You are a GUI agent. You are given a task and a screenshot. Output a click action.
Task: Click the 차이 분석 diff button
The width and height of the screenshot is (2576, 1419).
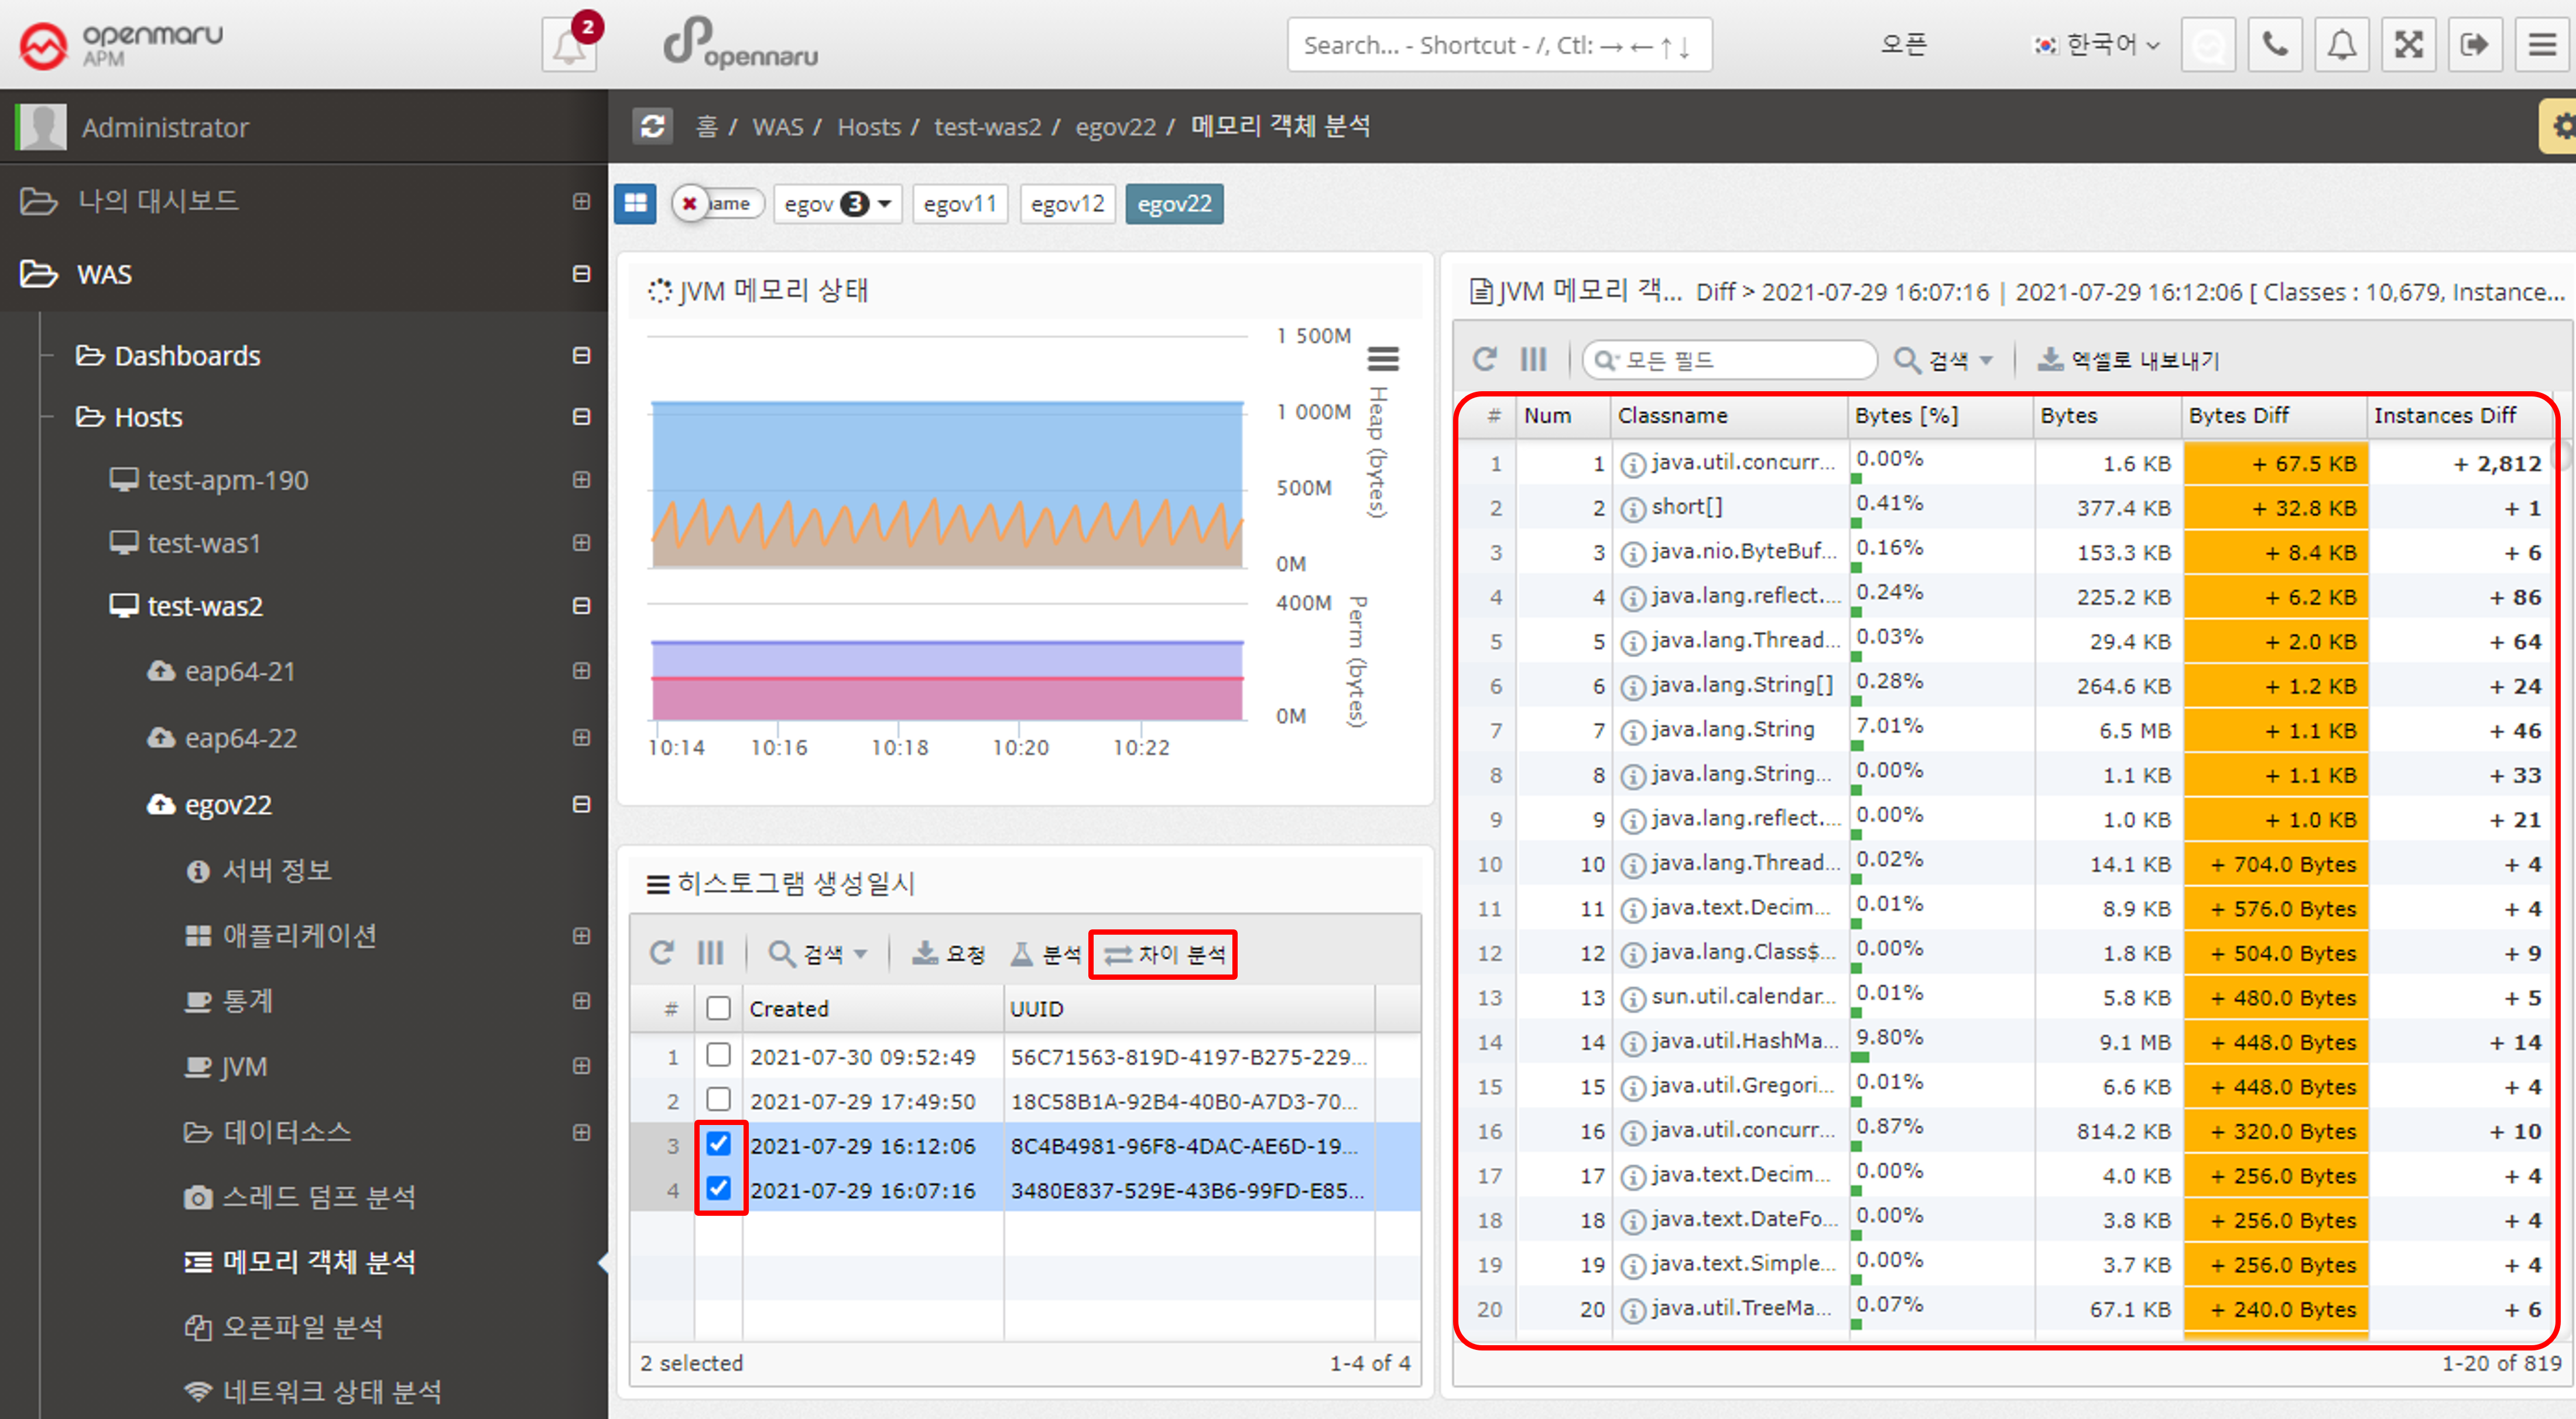[1164, 954]
